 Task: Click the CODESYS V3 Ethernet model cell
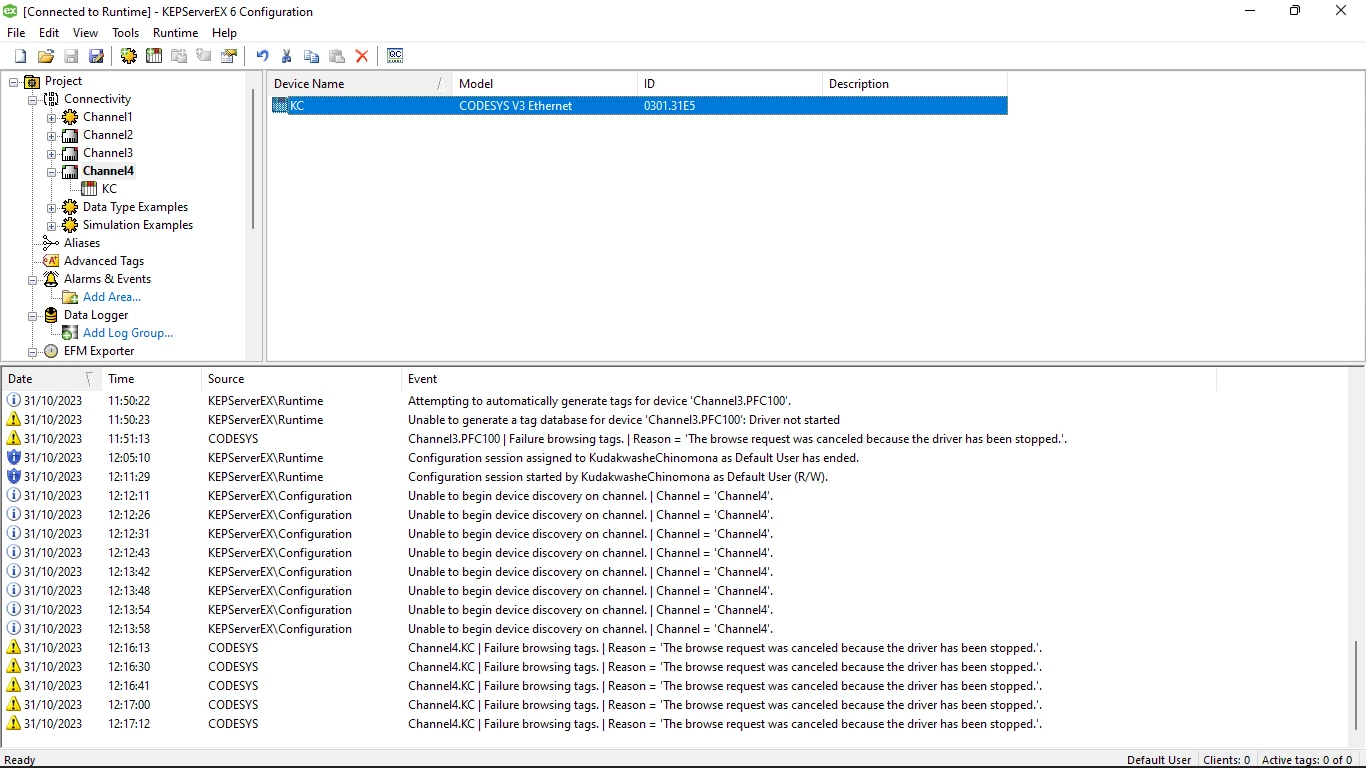[515, 106]
